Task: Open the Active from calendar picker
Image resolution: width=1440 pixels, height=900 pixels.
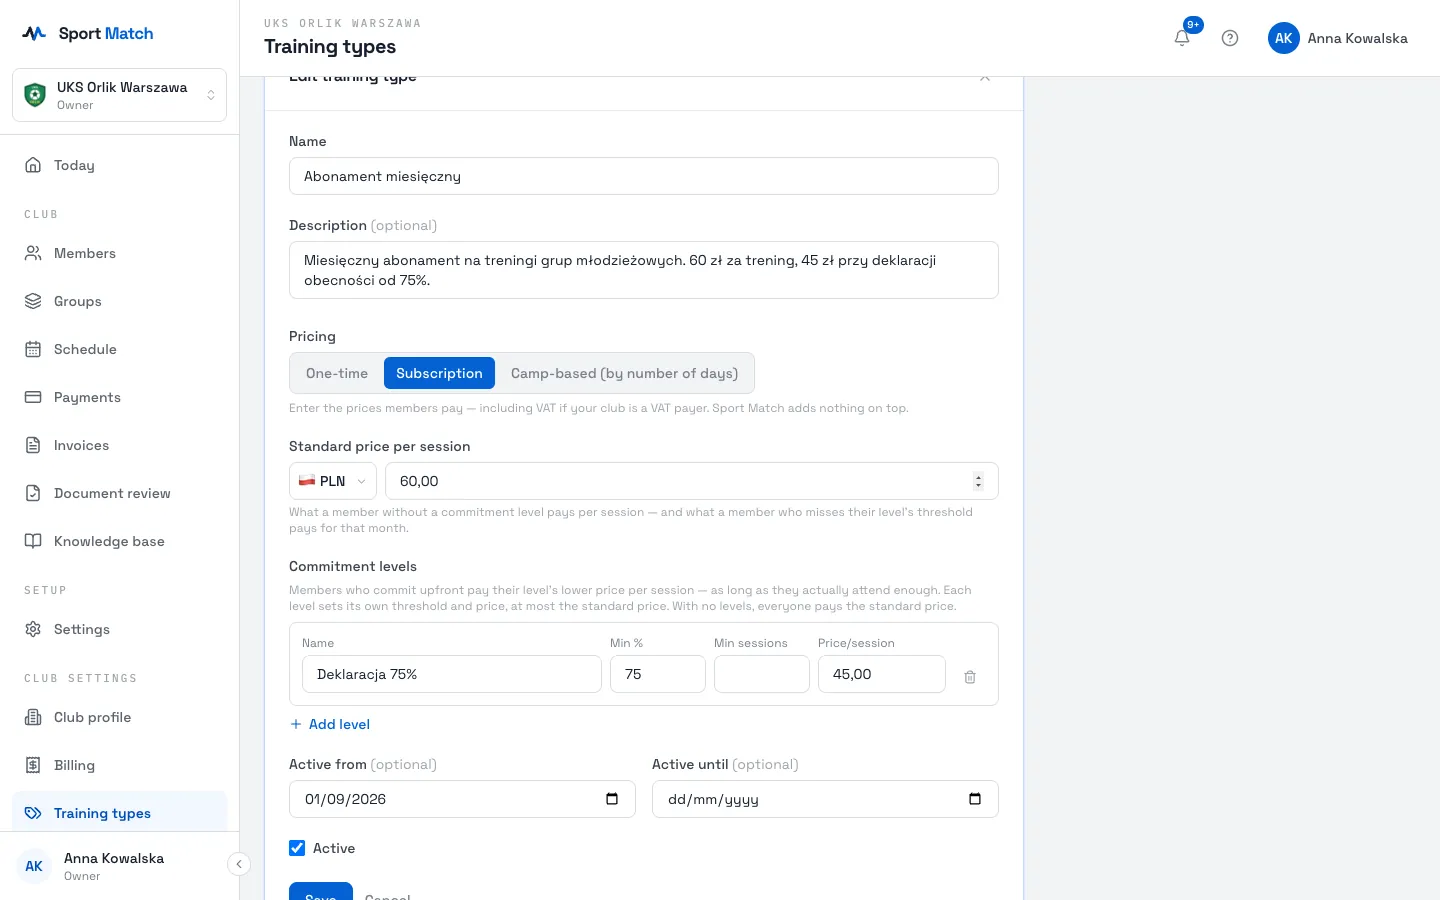Action: pyautogui.click(x=612, y=799)
